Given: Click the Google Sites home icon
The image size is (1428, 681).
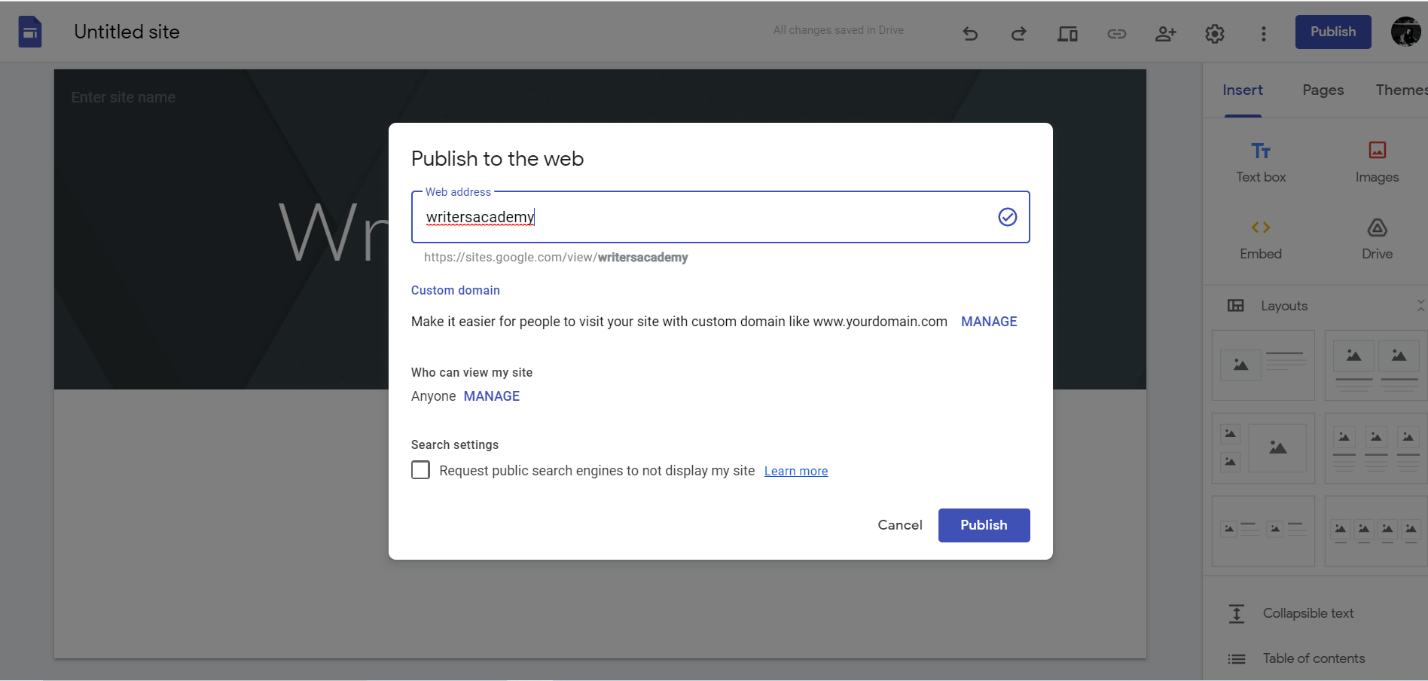Looking at the screenshot, I should pyautogui.click(x=31, y=32).
